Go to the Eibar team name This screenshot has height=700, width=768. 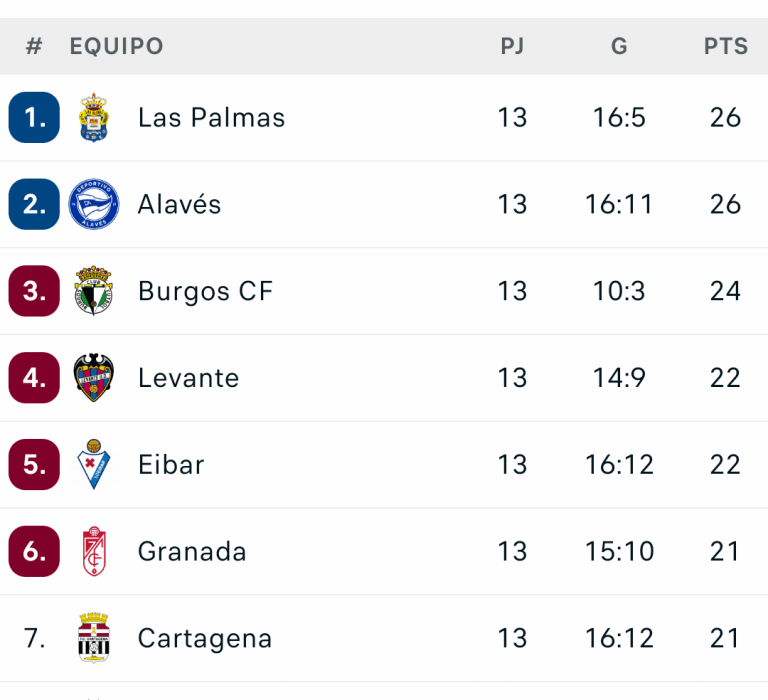[171, 465]
